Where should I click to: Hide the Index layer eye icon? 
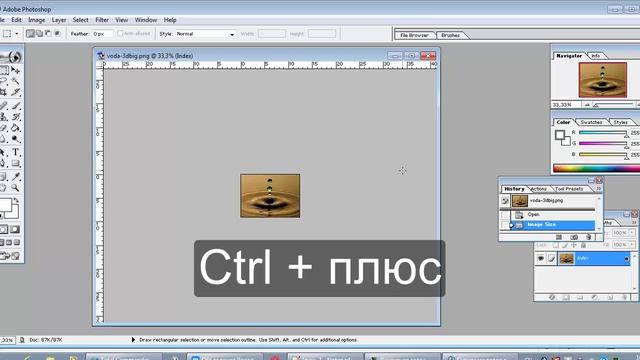click(540, 258)
